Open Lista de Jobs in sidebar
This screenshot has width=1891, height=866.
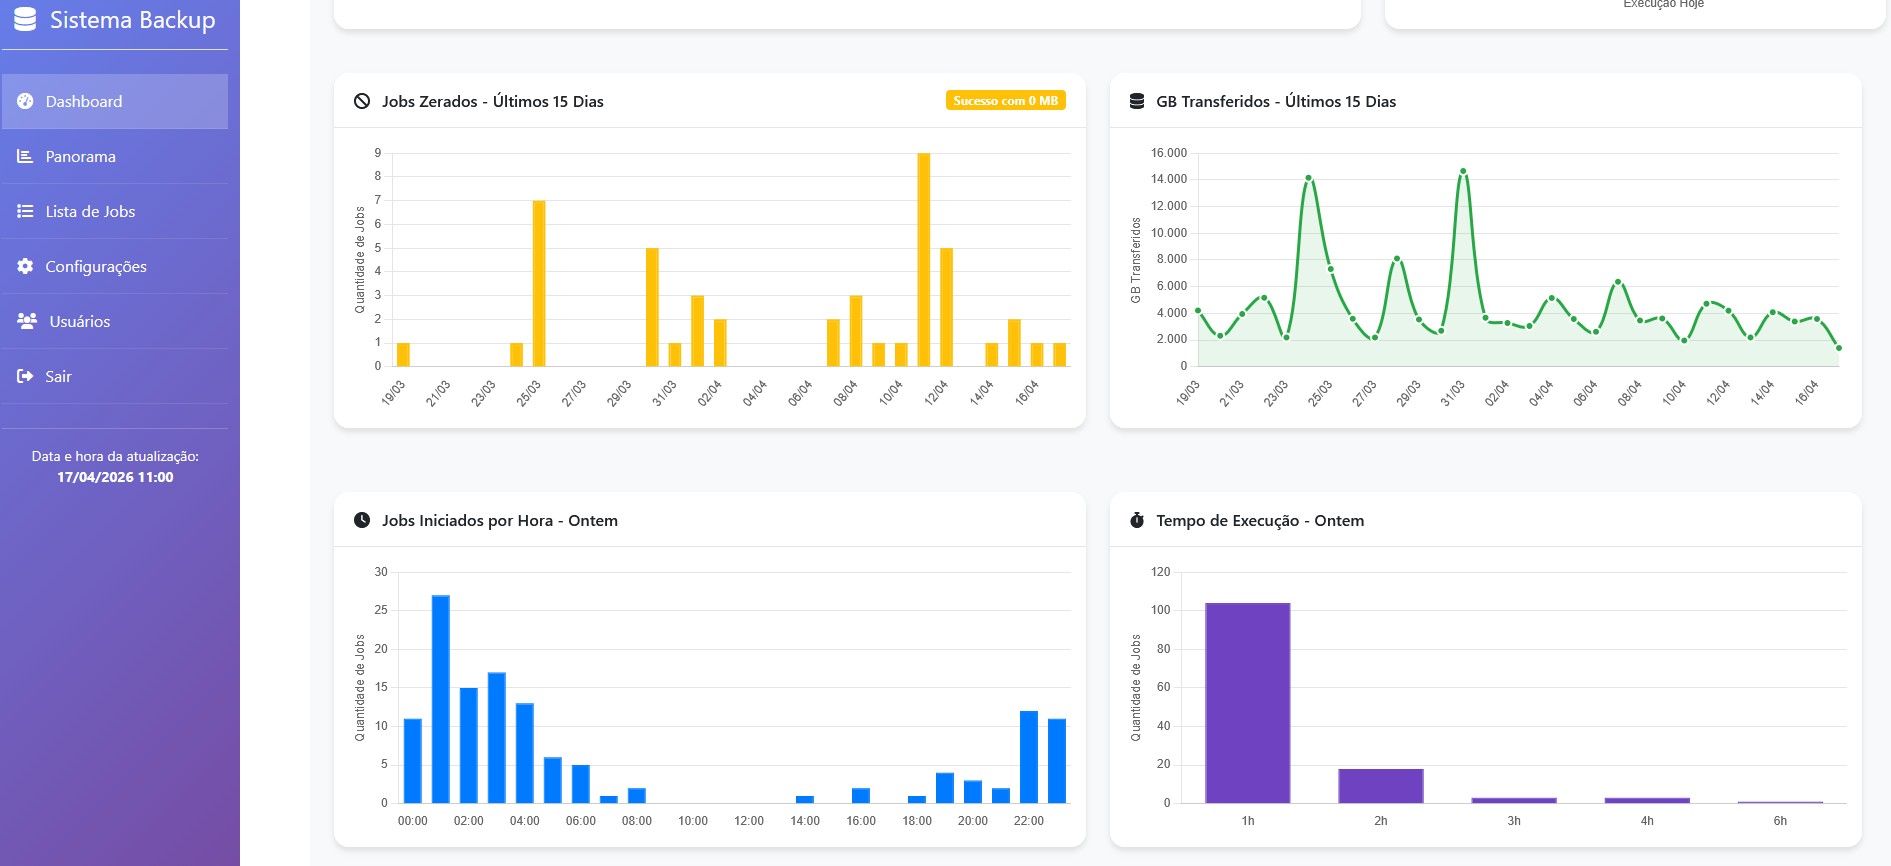pos(115,211)
